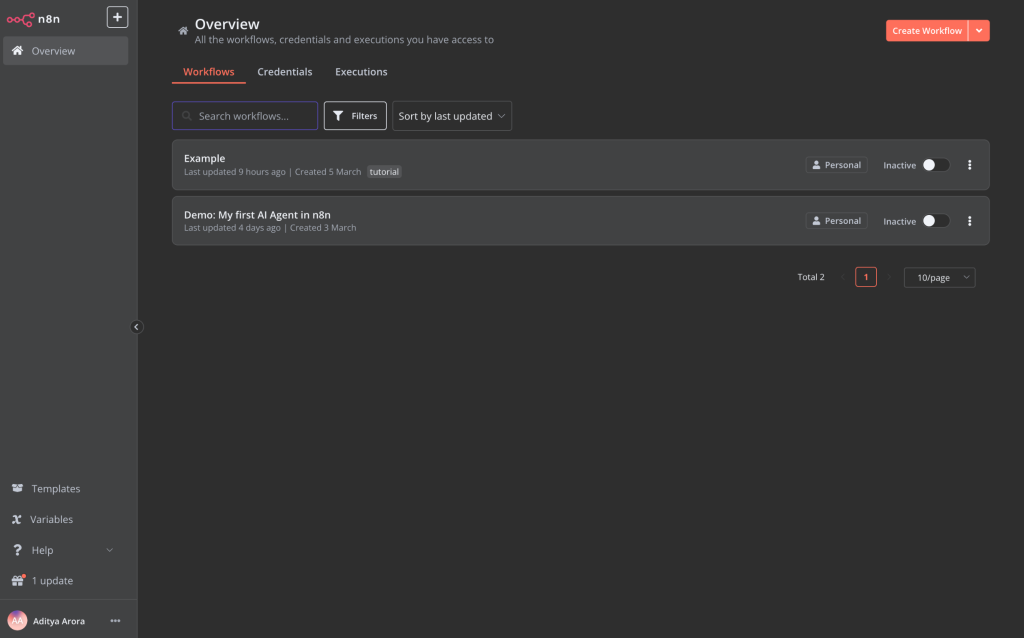The image size is (1024, 638).
Task: Click the plus icon beside the n8n logo
Action: pyautogui.click(x=118, y=17)
